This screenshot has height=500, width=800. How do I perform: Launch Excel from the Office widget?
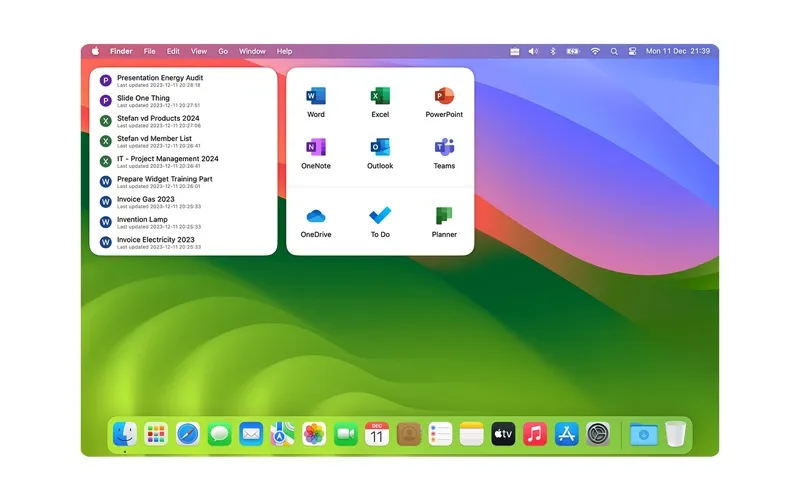pos(380,103)
